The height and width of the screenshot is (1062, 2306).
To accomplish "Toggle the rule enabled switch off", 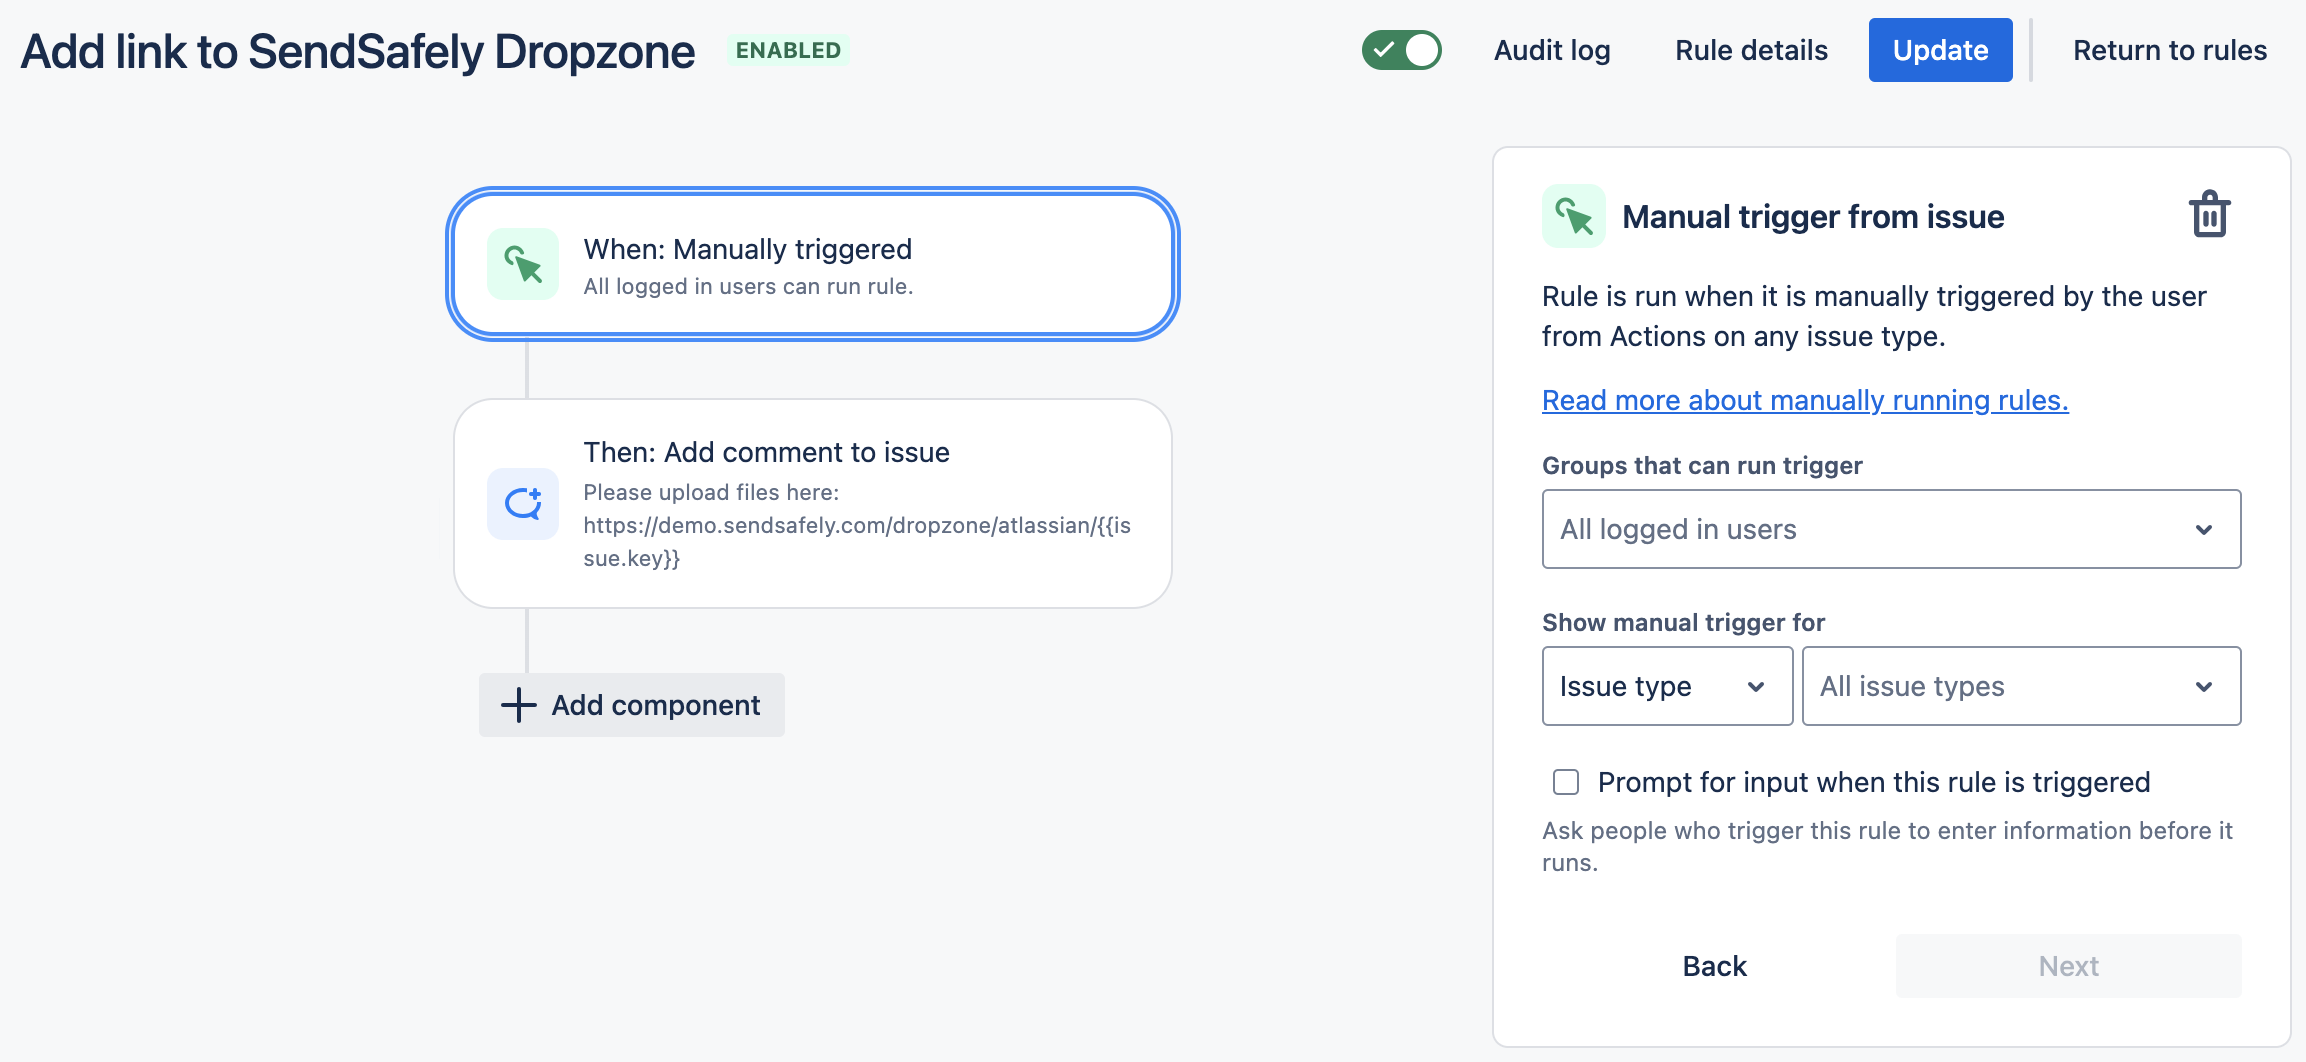I will (x=1401, y=50).
